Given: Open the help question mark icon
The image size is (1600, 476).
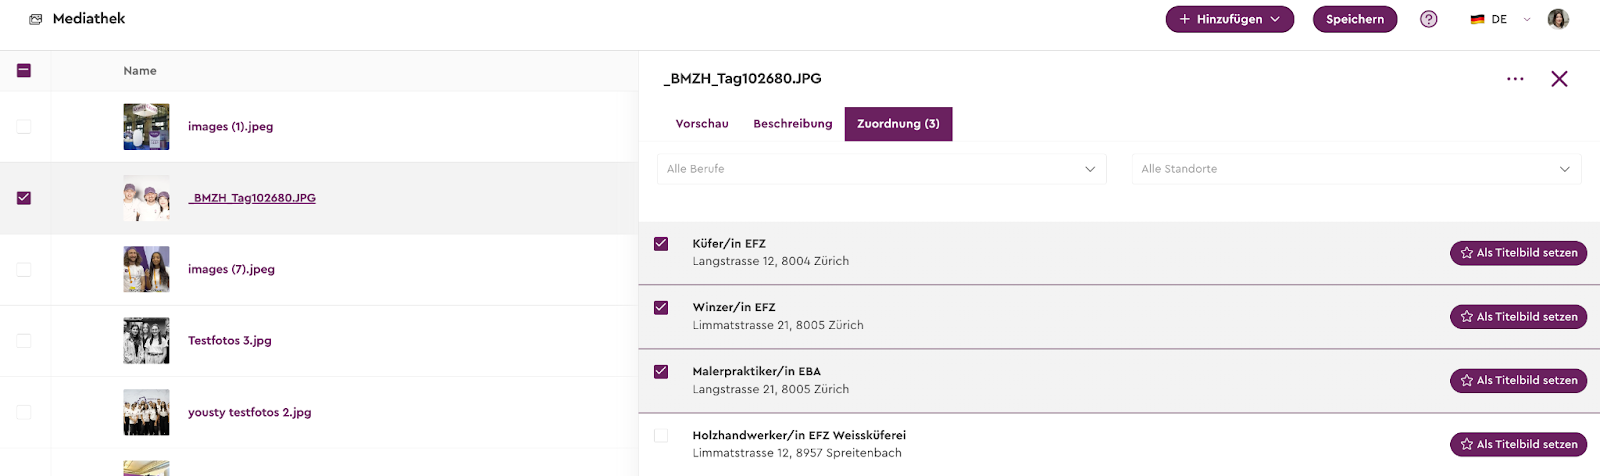Looking at the screenshot, I should (1429, 19).
